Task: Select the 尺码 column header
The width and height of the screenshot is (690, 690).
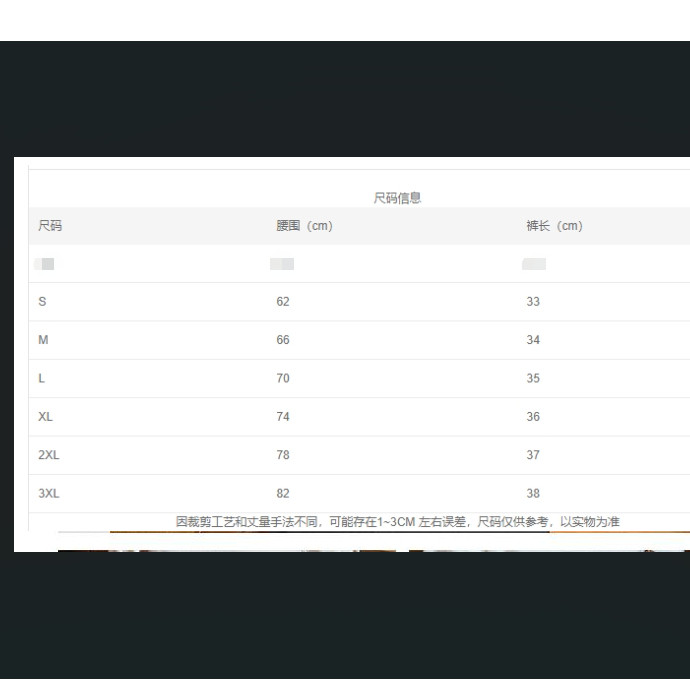Action: 50,226
